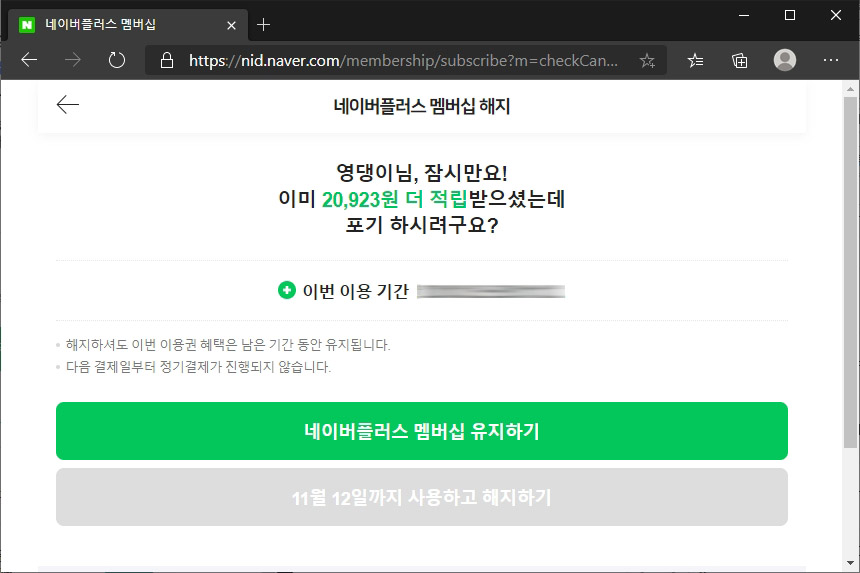Click notice 해지하셔도 이번 이용권 혜택은 남은 기간
This screenshot has height=573, width=860.
(x=228, y=345)
